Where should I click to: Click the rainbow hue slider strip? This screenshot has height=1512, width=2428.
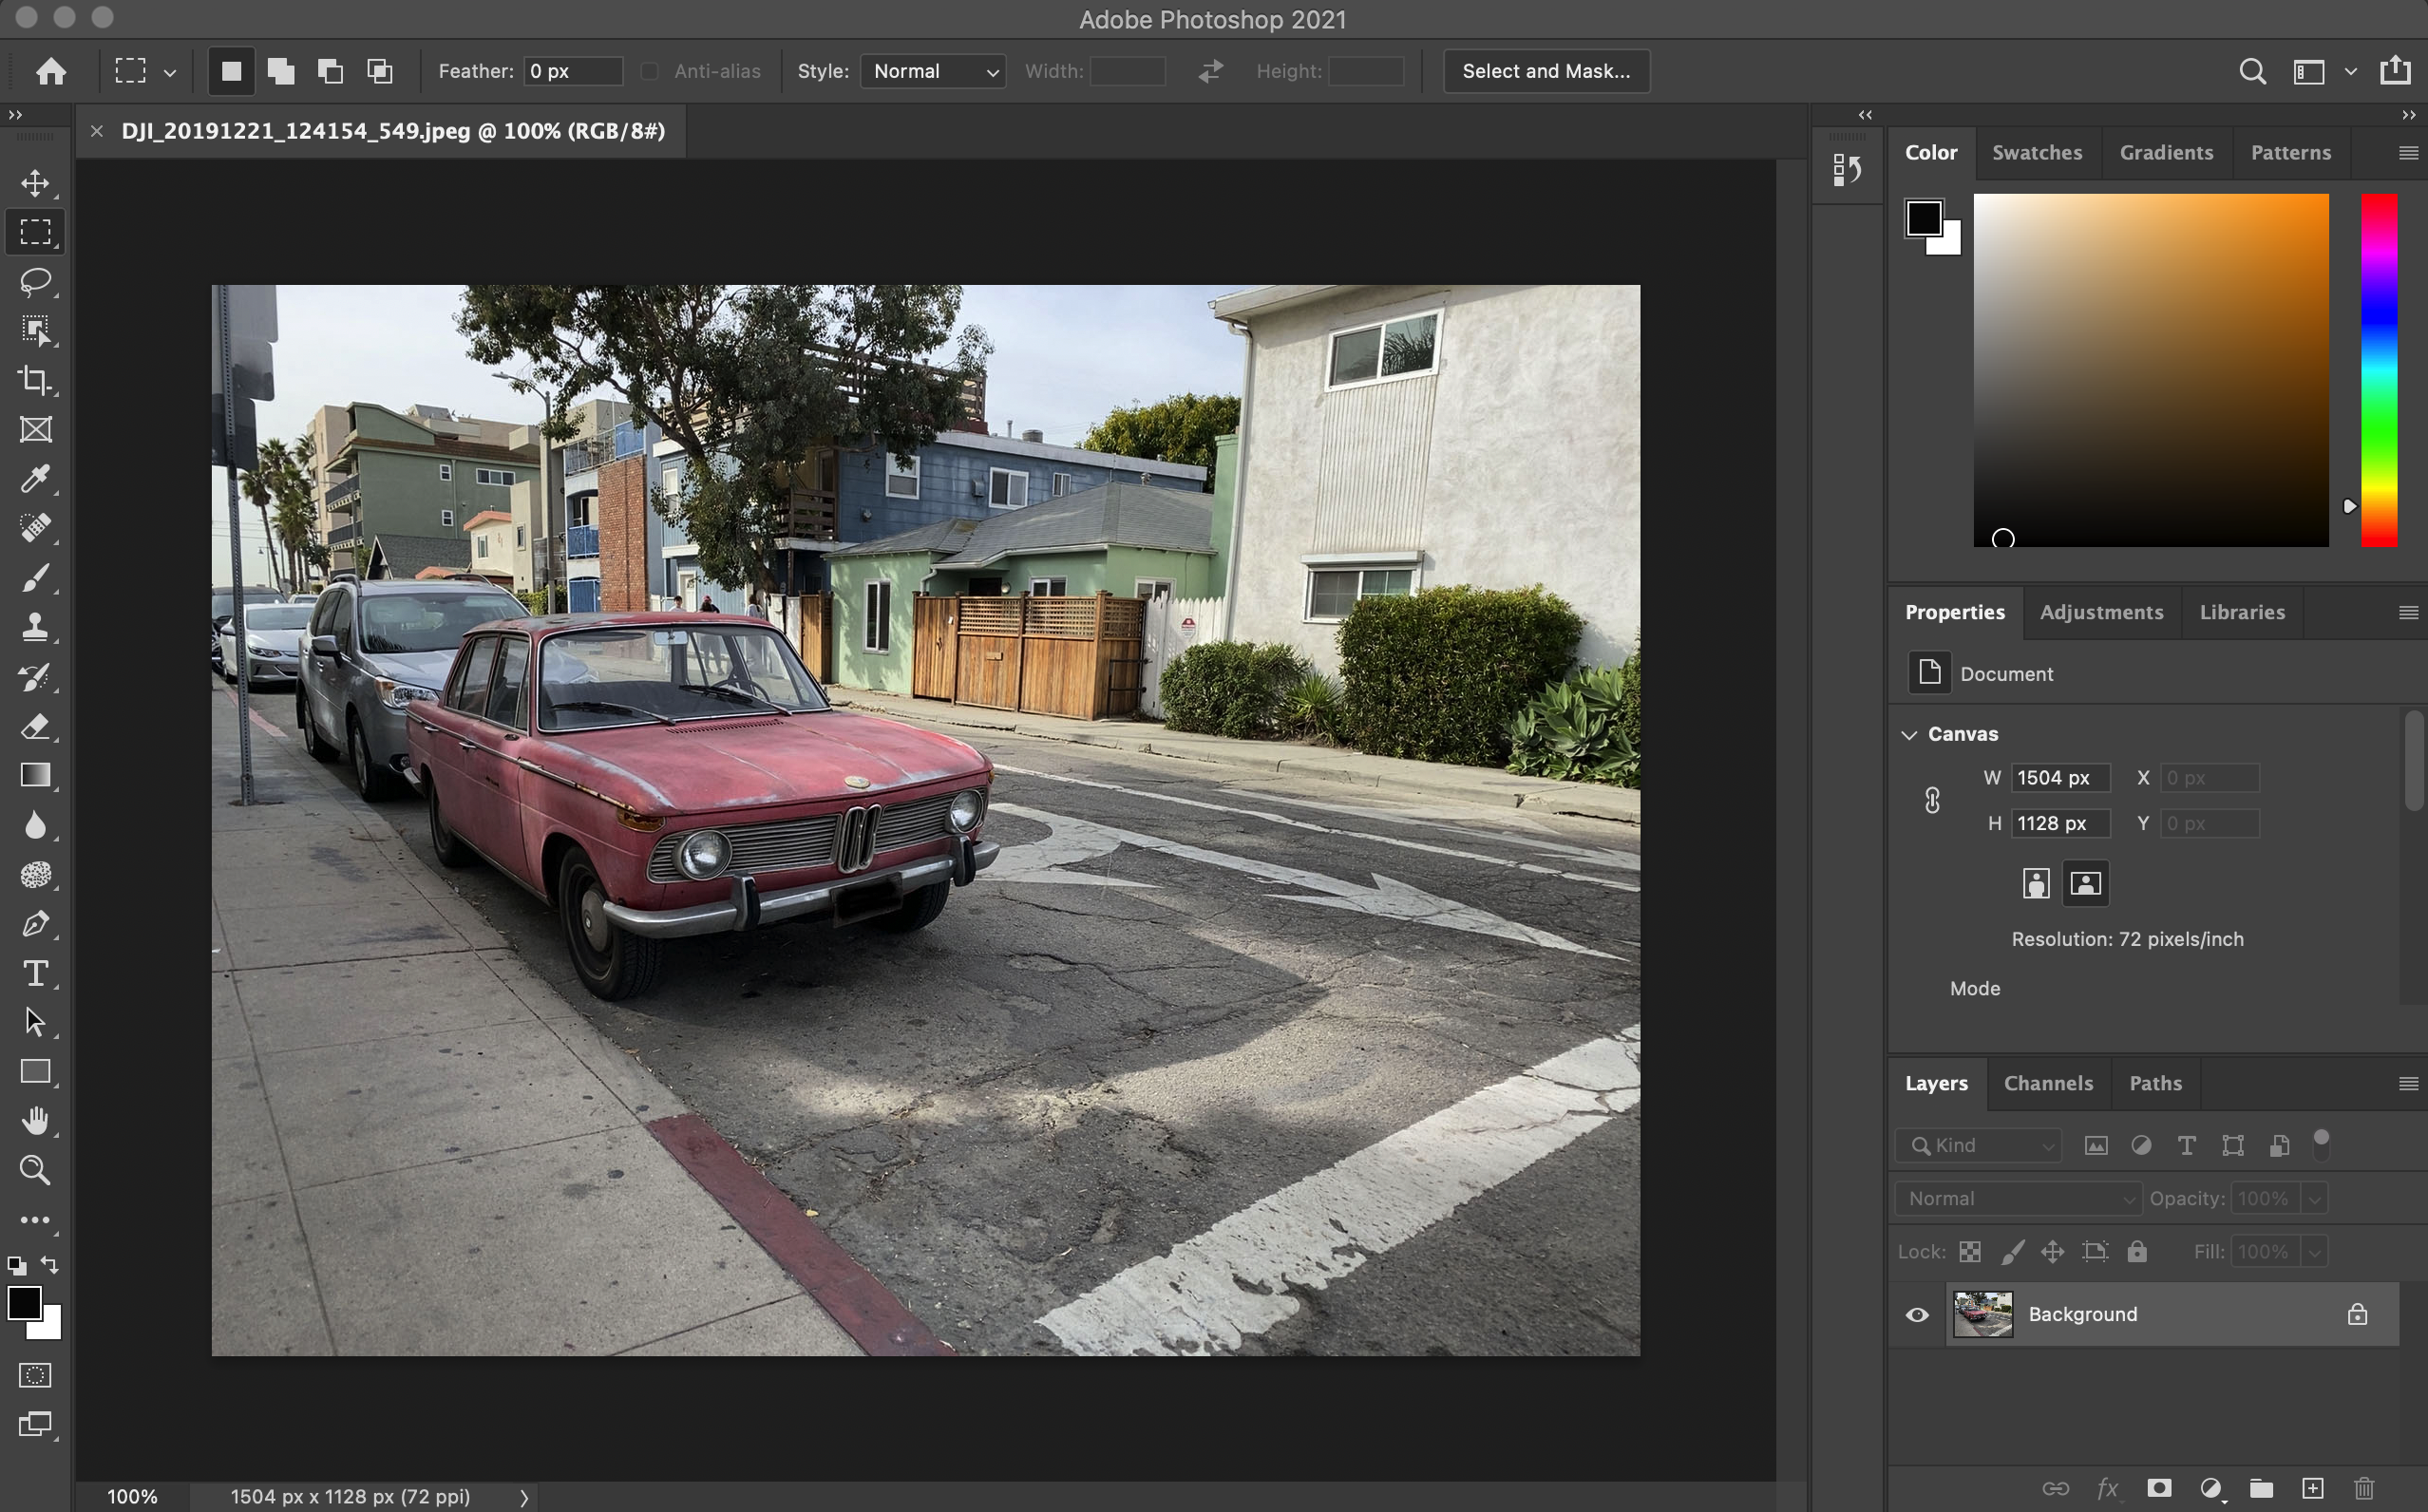tap(2378, 370)
